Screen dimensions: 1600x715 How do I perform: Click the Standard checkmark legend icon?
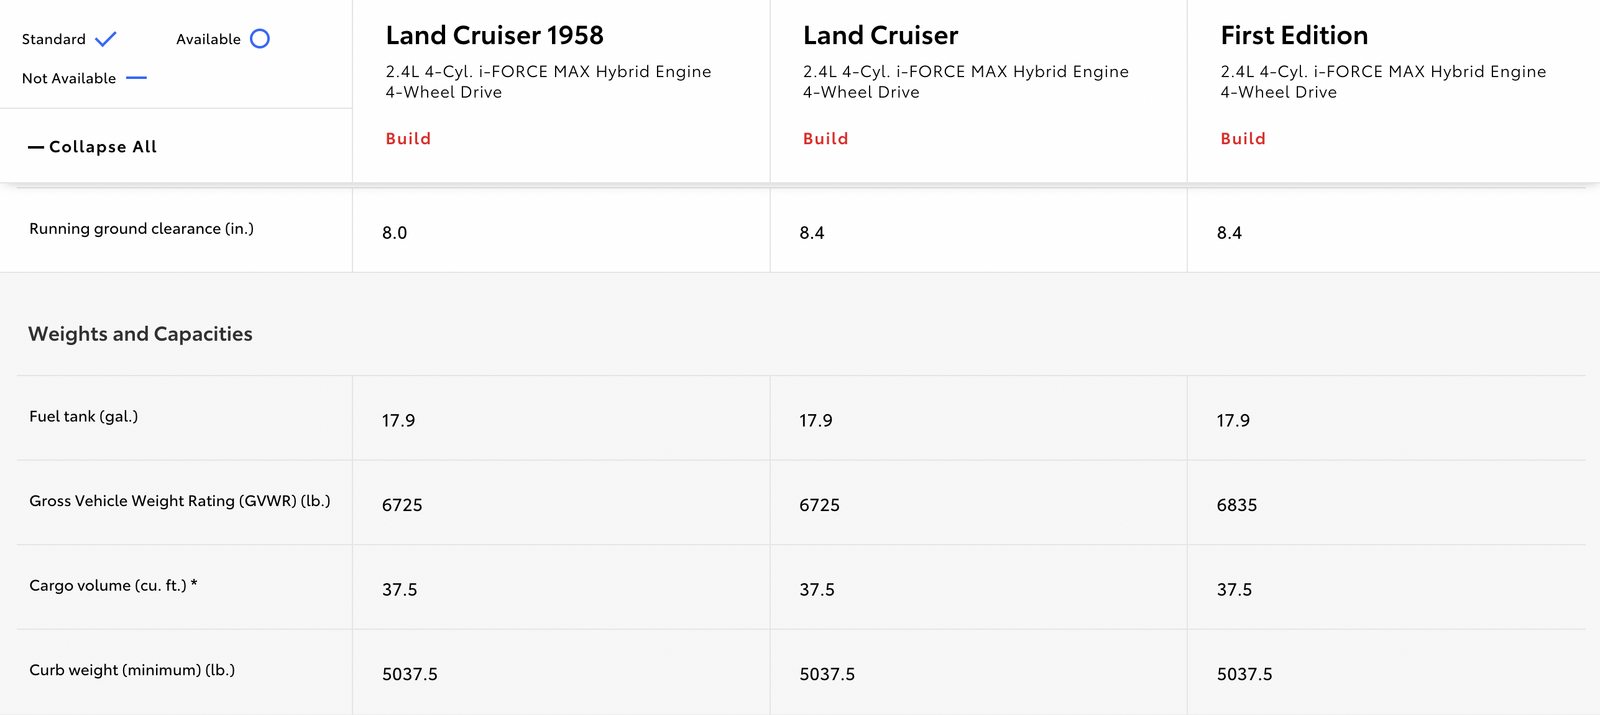pos(106,39)
